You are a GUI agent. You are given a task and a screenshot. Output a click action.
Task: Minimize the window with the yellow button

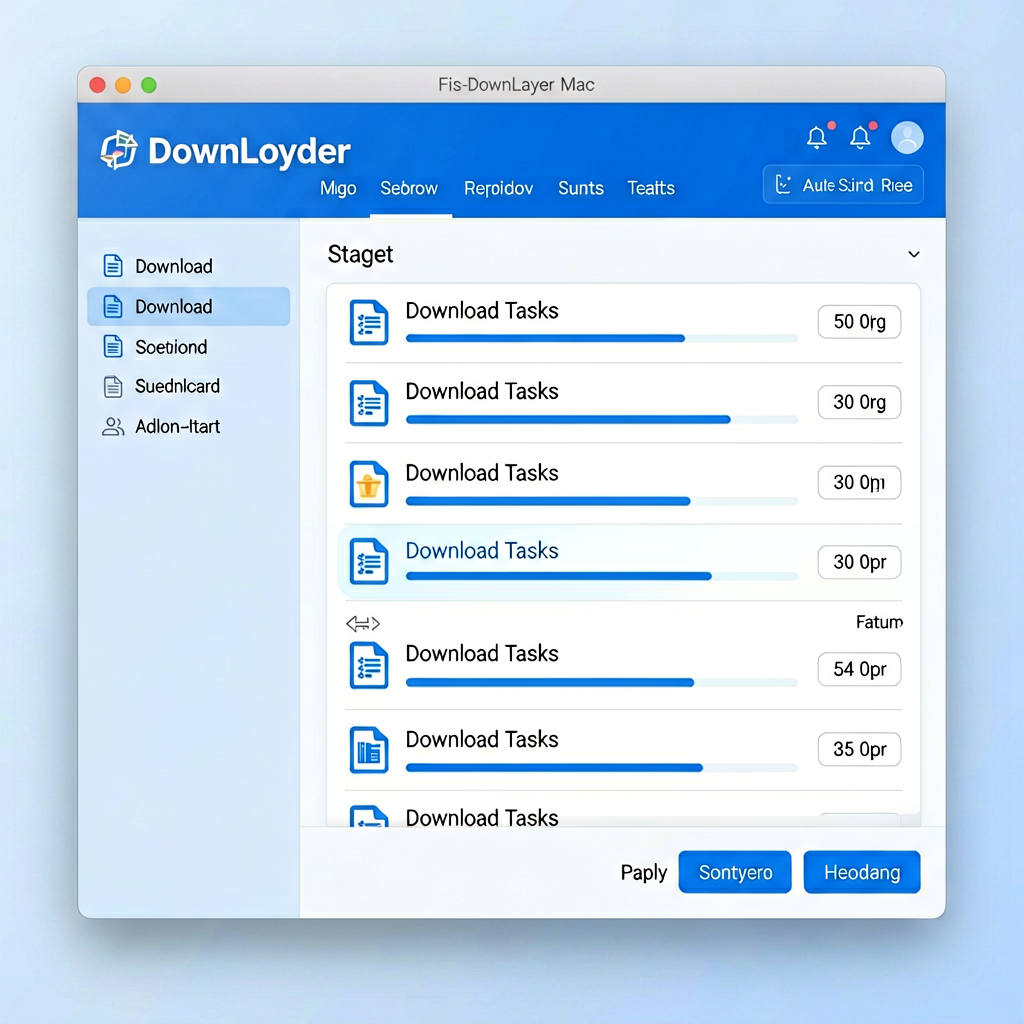point(123,85)
